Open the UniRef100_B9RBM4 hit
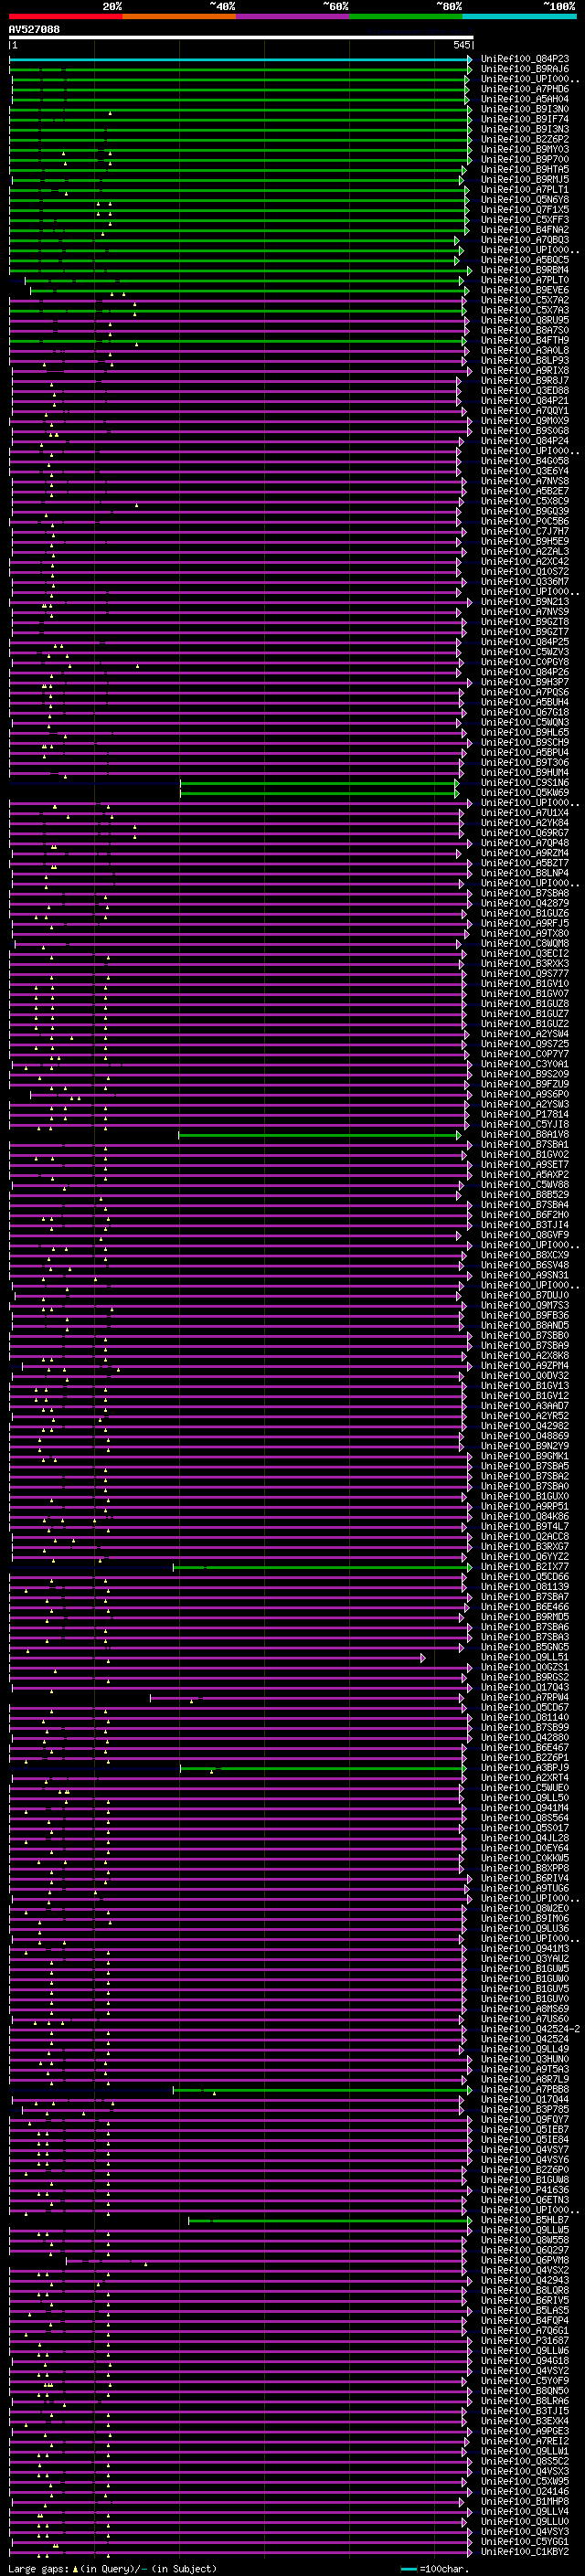This screenshot has height=2576, width=585. pyautogui.click(x=525, y=270)
